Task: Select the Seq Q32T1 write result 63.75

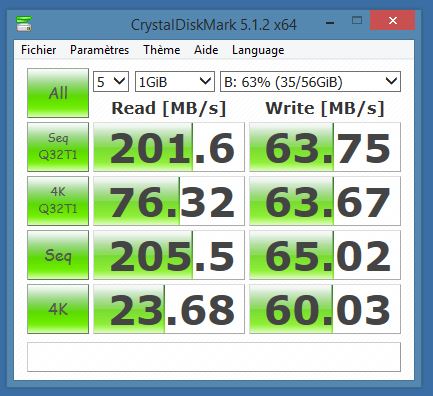Action: point(325,147)
